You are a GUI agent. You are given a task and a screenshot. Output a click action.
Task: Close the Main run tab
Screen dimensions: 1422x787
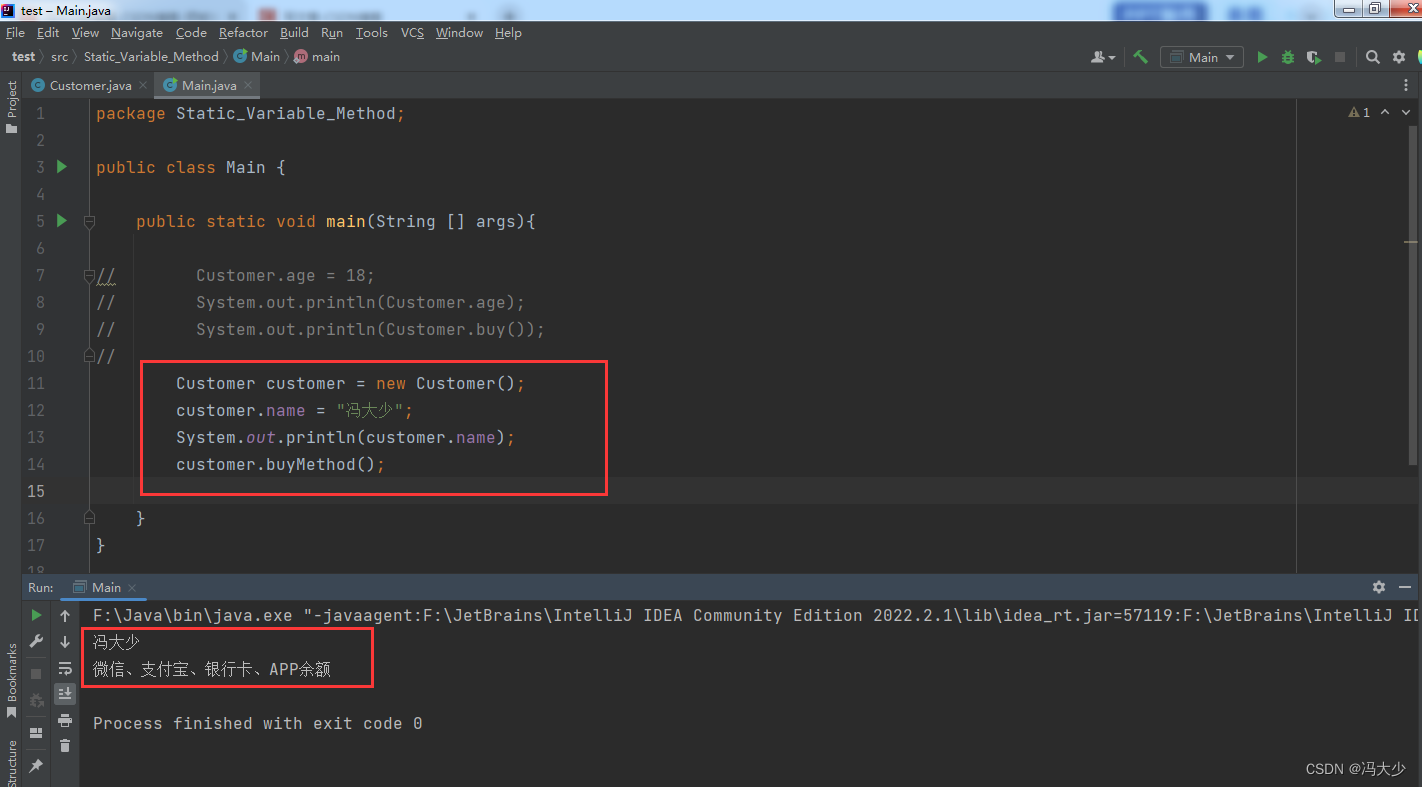(132, 588)
